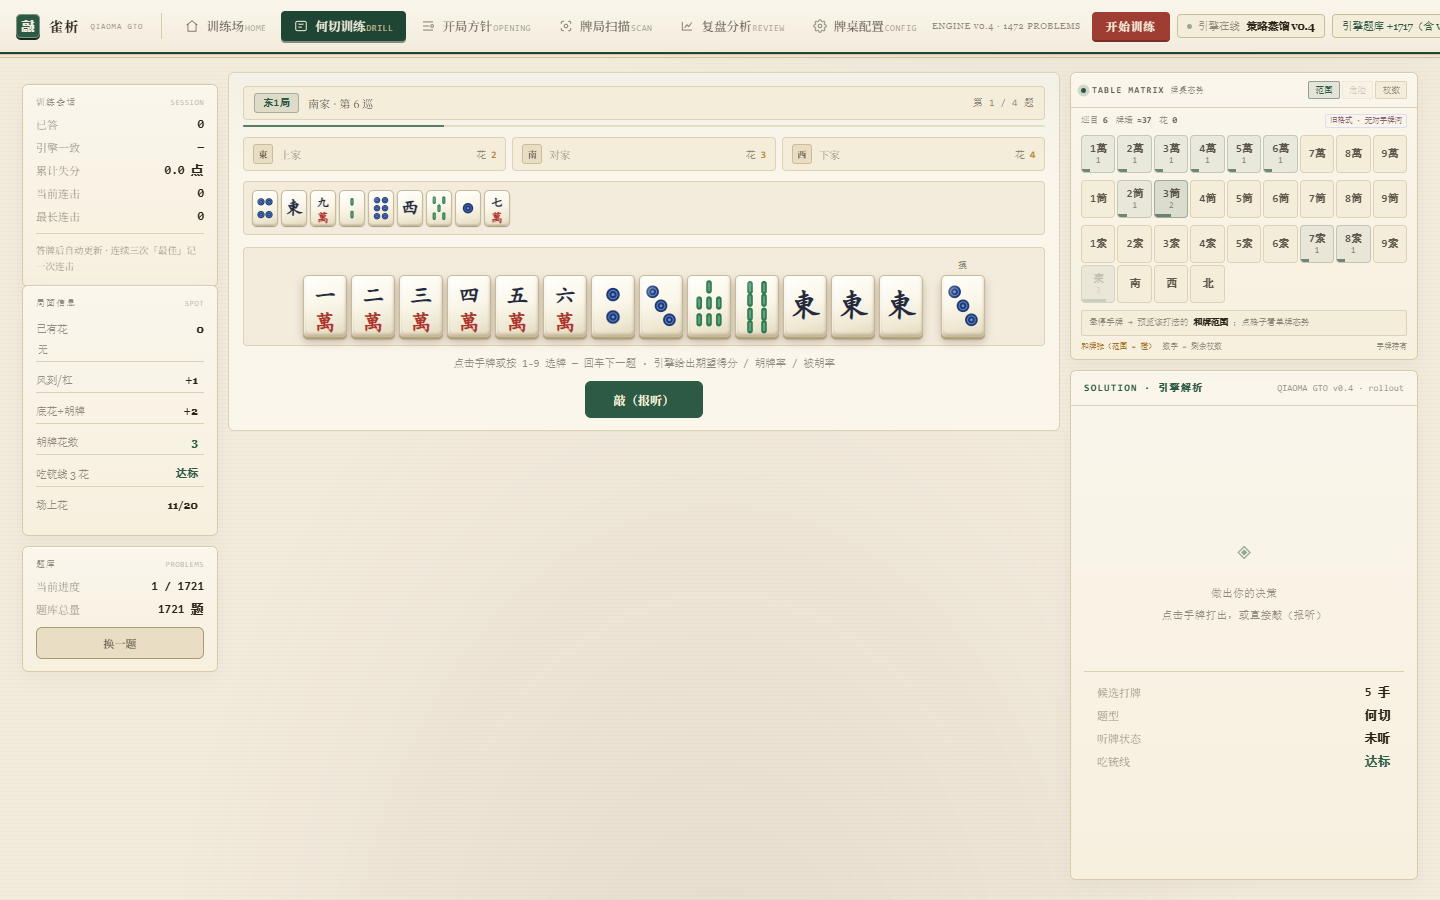Click the 敲（报听）button
Viewport: 1440px width, 900px height.
click(644, 400)
